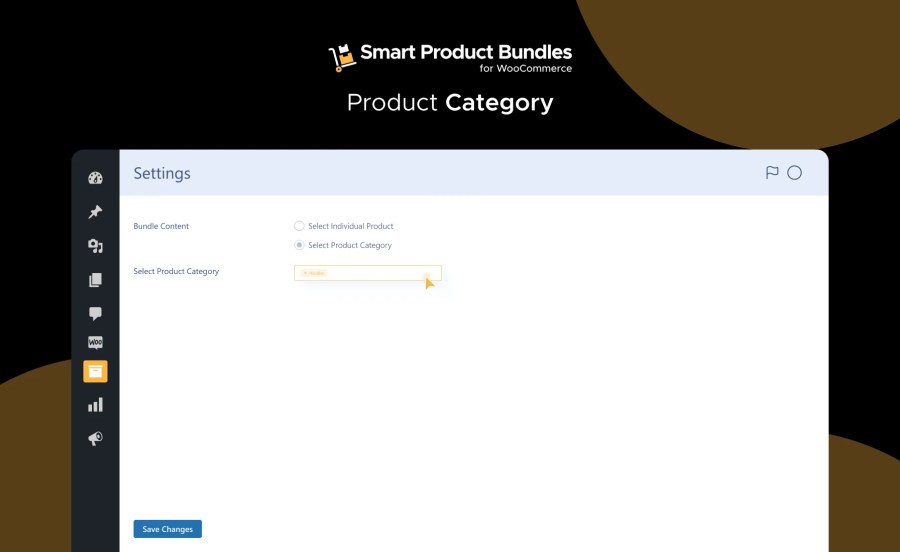This screenshot has height=552, width=900.
Task: Choose Select Individual Product radio button
Action: [299, 226]
